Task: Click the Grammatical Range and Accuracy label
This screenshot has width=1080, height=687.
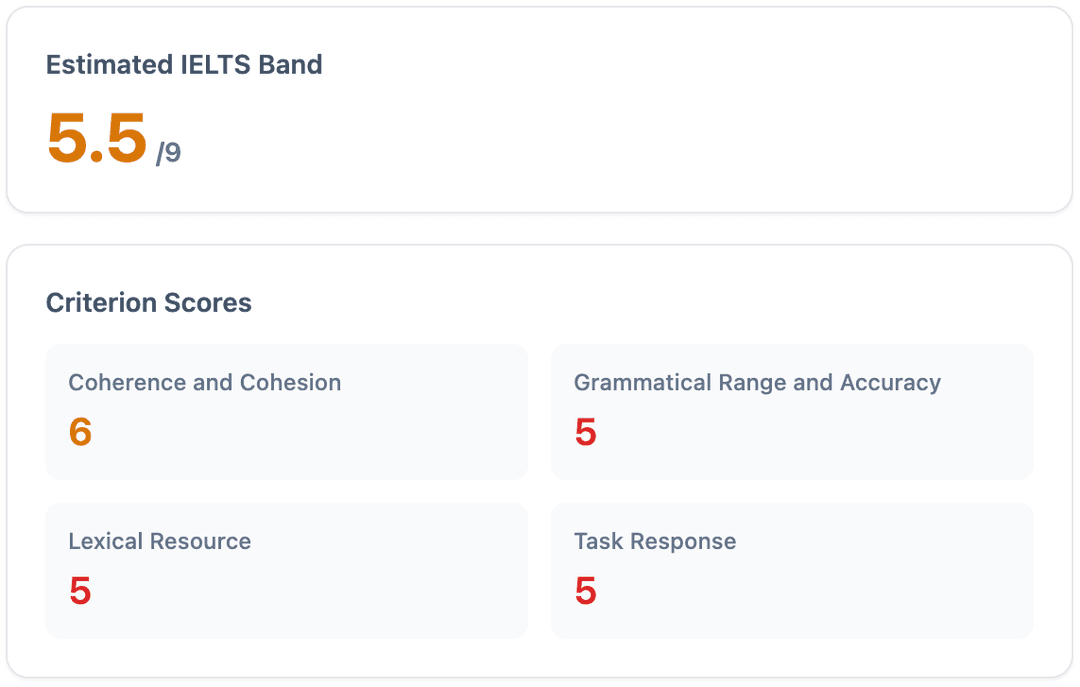Action: tap(758, 382)
